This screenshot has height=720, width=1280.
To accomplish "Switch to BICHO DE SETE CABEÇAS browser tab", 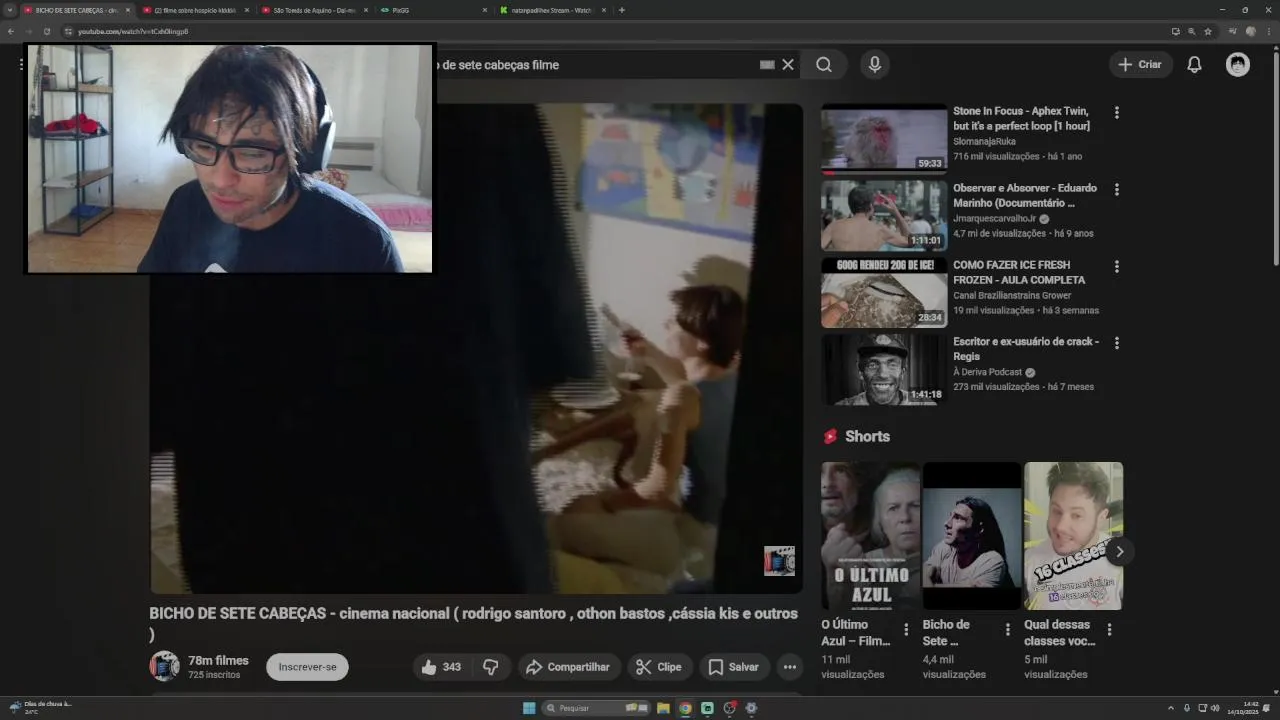I will coord(74,10).
